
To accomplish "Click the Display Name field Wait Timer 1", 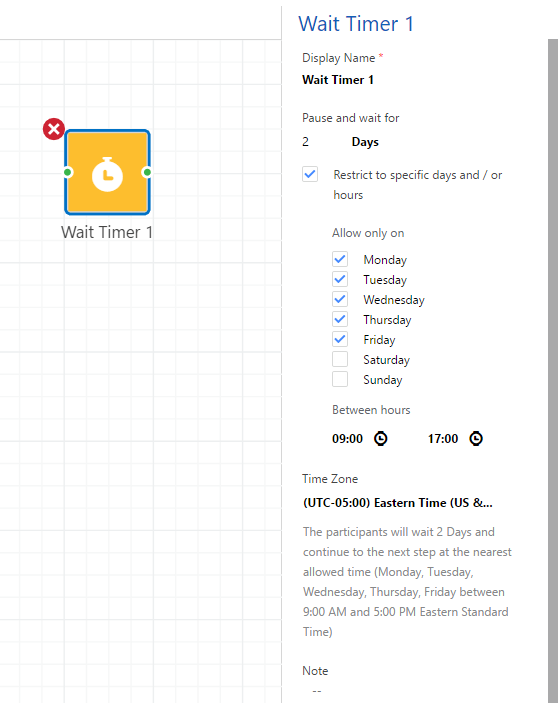I will pos(338,80).
